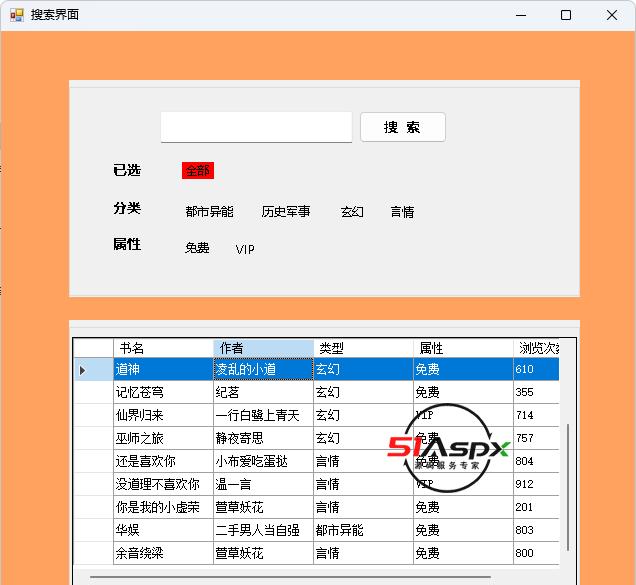This screenshot has width=636, height=585.
Task: Click inside the search text box
Action: pos(256,127)
